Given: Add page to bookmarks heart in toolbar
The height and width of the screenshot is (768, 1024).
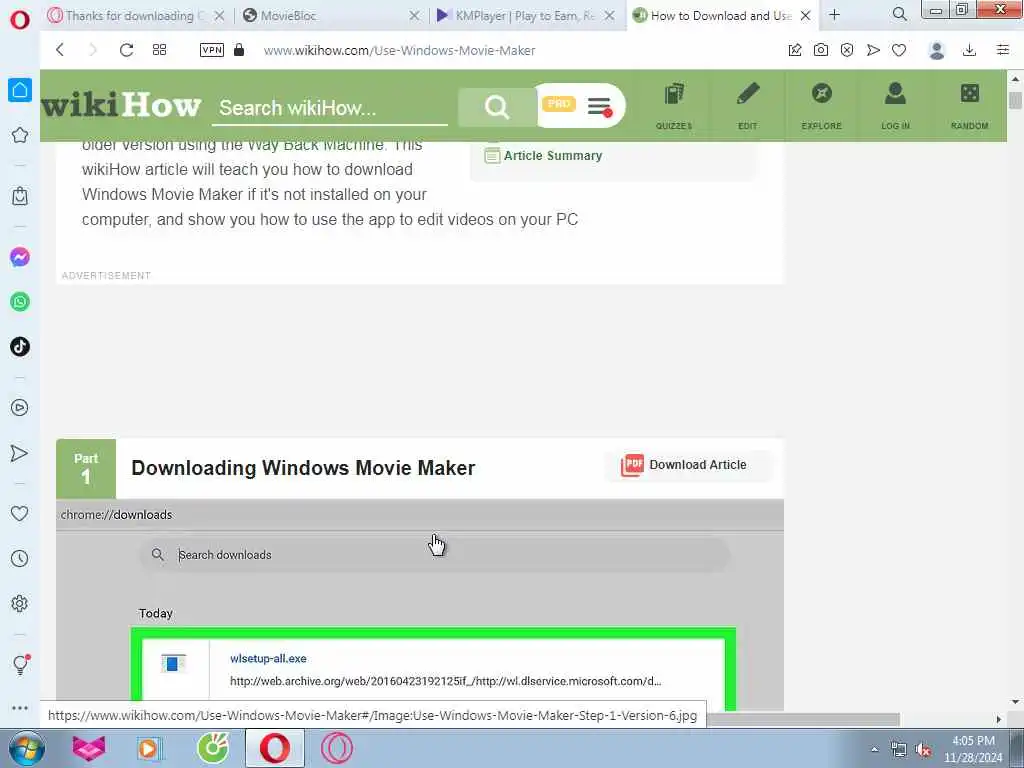Looking at the screenshot, I should [x=899, y=50].
